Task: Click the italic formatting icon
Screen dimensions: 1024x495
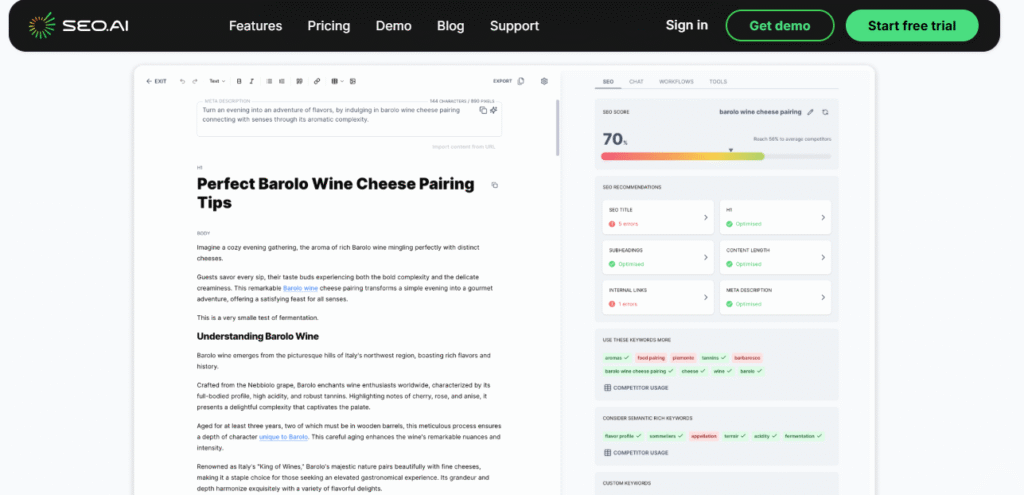Action: [x=251, y=81]
